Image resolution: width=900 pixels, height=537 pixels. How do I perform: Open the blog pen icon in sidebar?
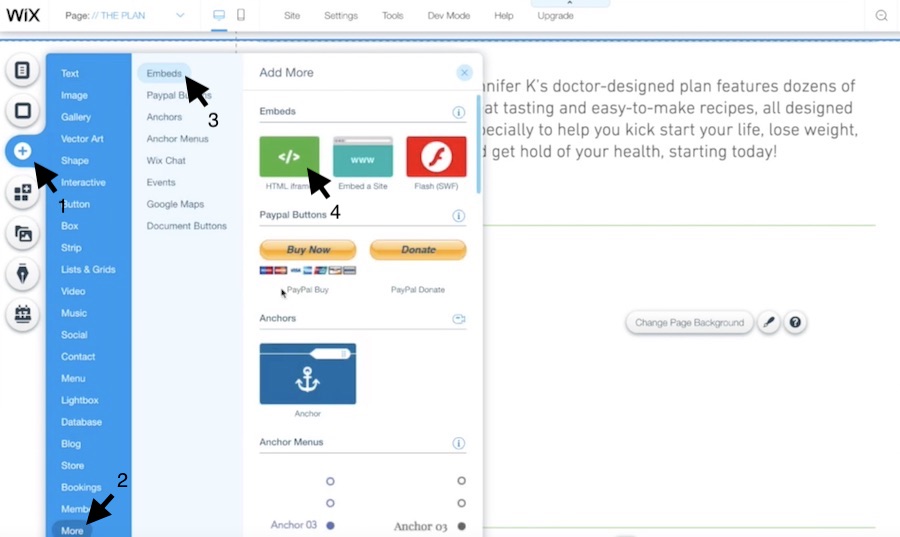pyautogui.click(x=22, y=274)
